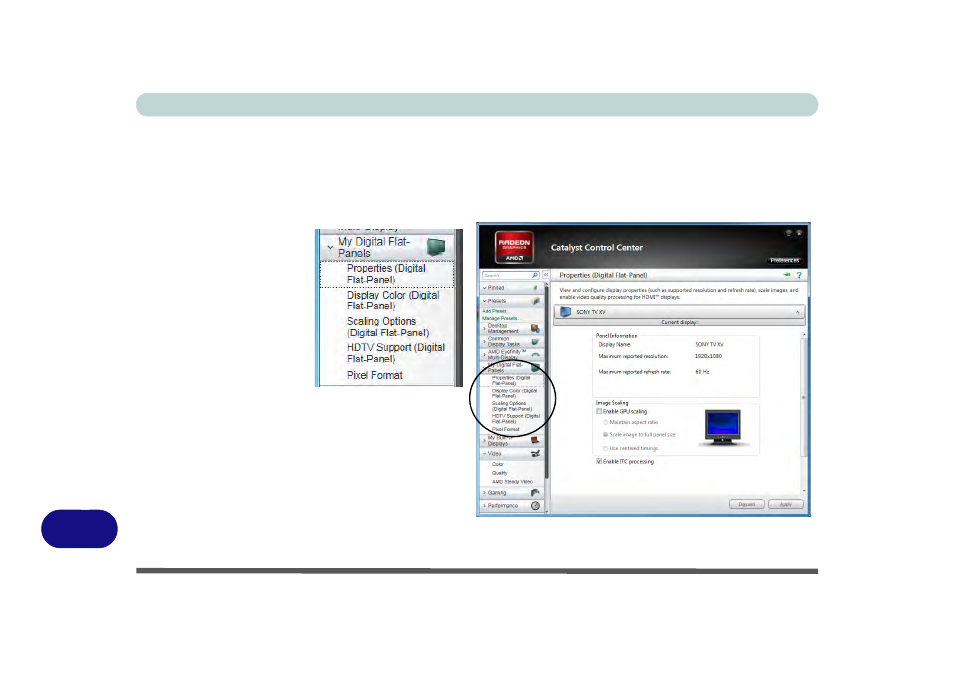Select Maintain aspect ratio radio button

pos(605,422)
